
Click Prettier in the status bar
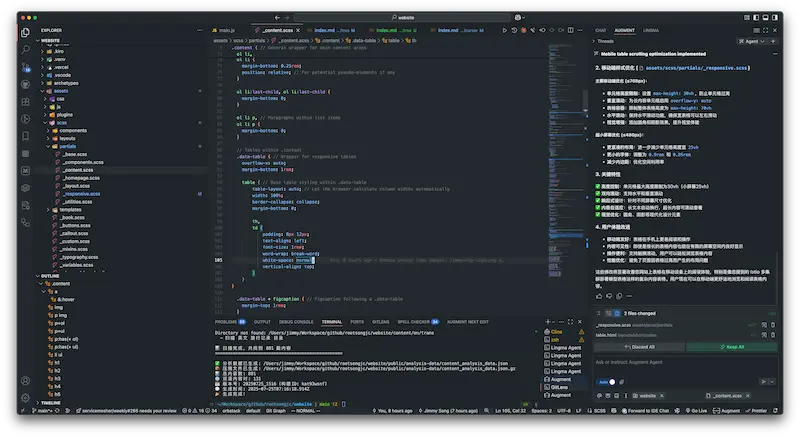pyautogui.click(x=756, y=410)
